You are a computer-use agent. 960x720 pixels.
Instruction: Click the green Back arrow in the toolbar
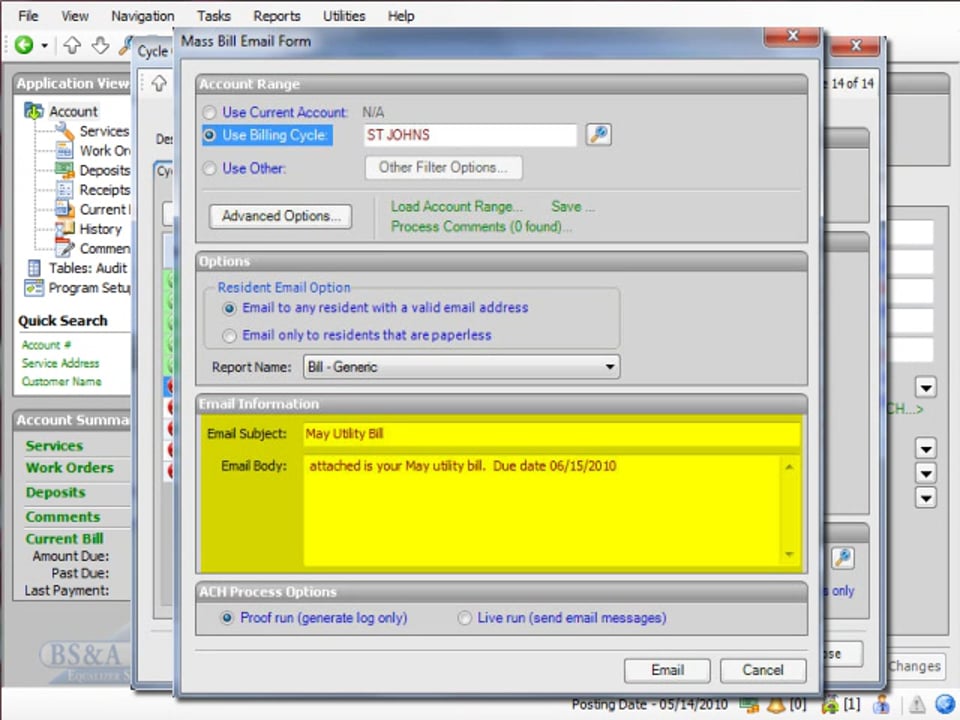pos(24,45)
